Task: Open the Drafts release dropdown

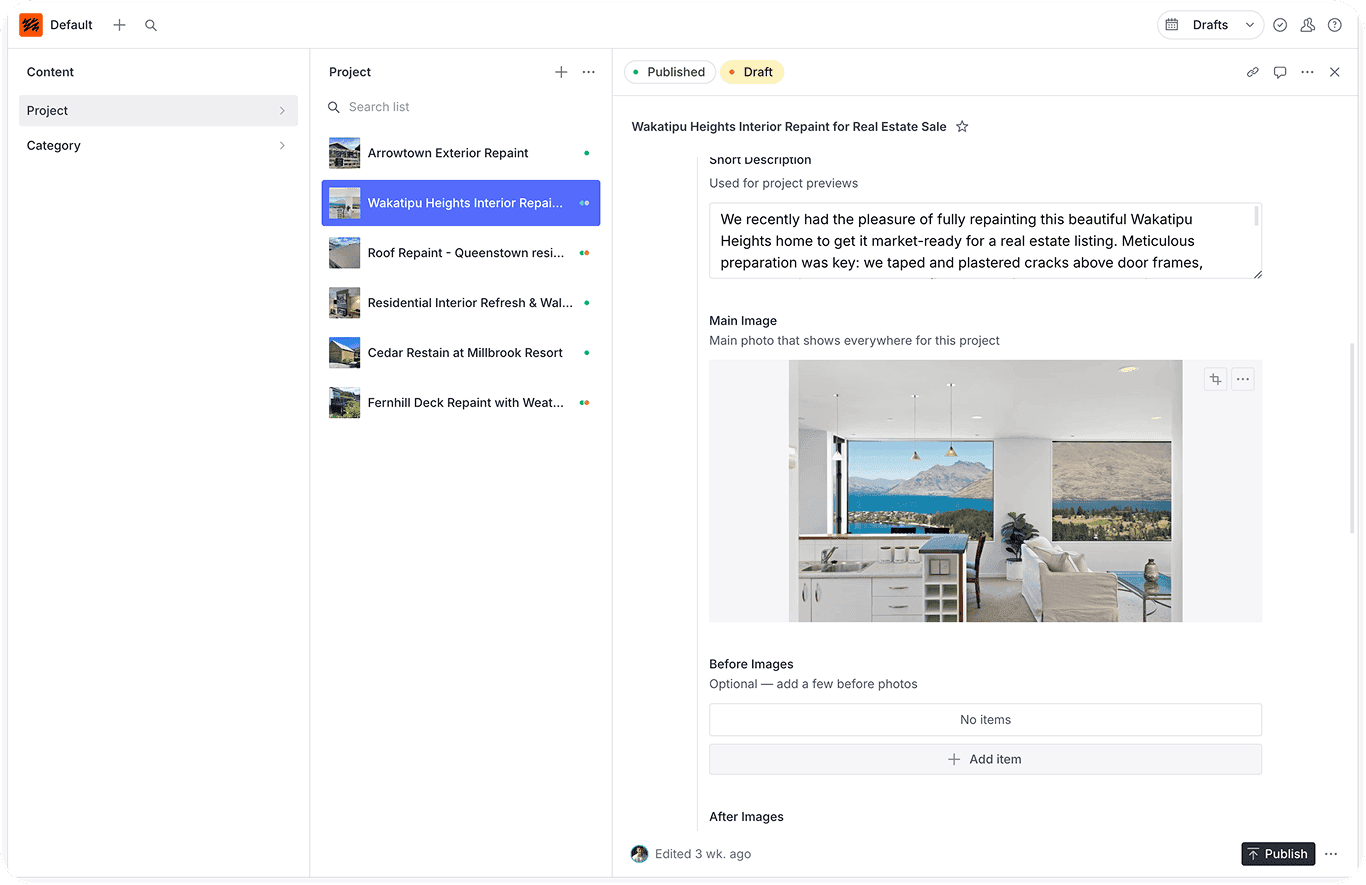Action: coord(1210,25)
